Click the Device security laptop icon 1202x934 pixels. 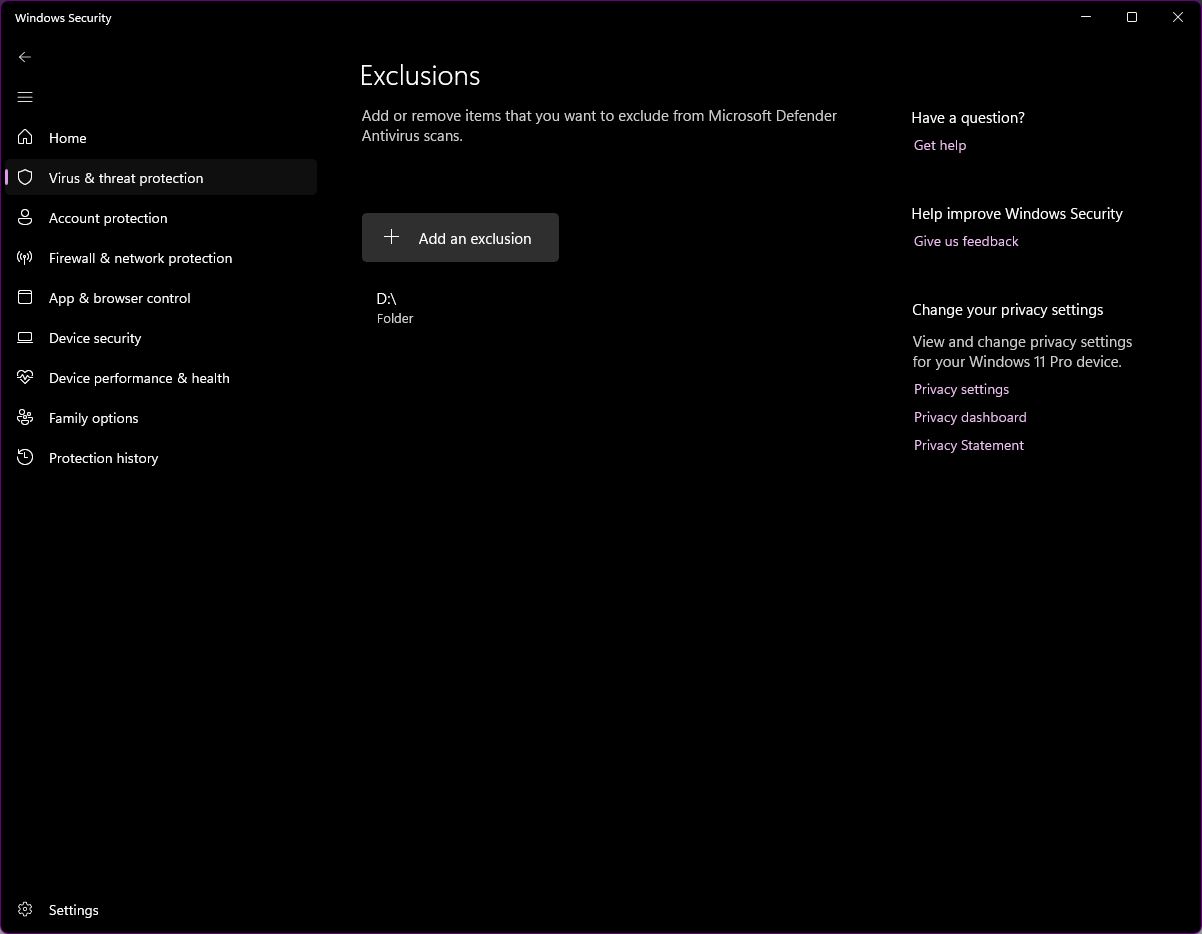[x=25, y=338]
